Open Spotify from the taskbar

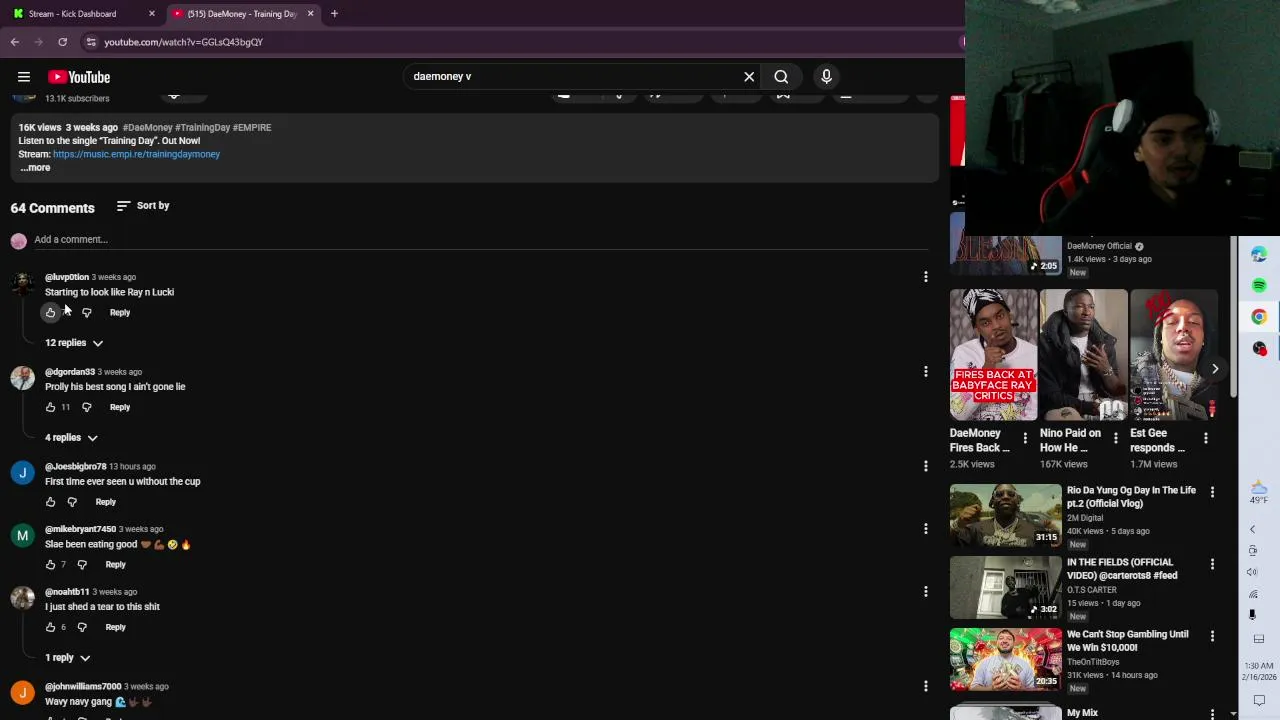pos(1259,286)
